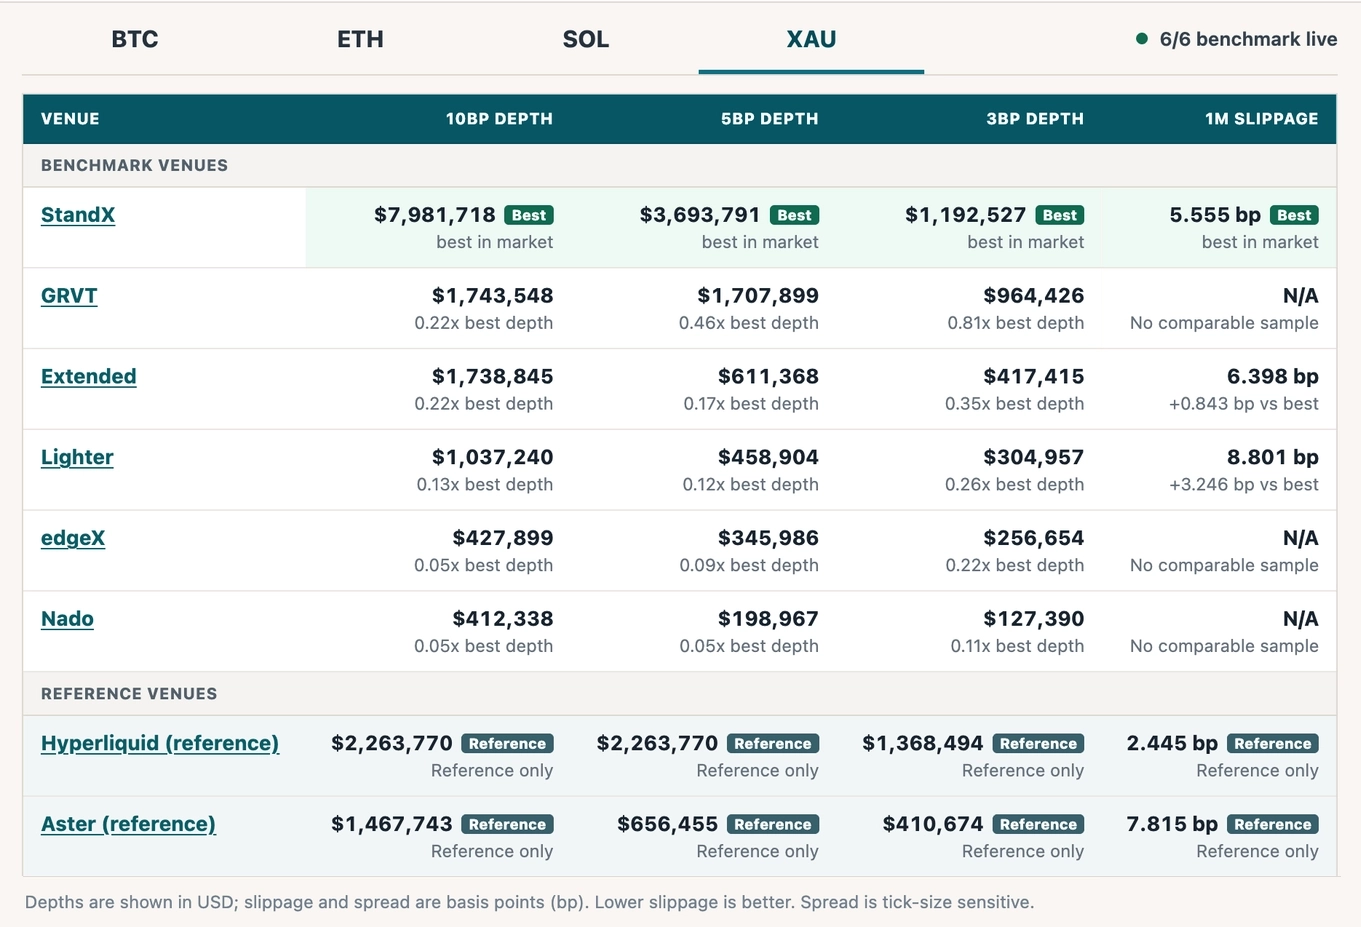
Task: Click the "+0.843 bp vs best" note
Action: pyautogui.click(x=1244, y=404)
